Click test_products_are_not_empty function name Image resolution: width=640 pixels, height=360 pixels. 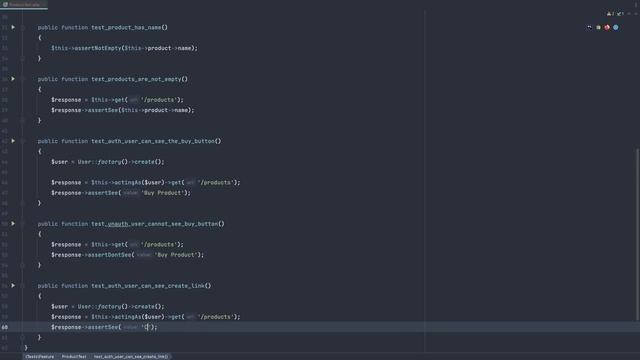coord(136,79)
